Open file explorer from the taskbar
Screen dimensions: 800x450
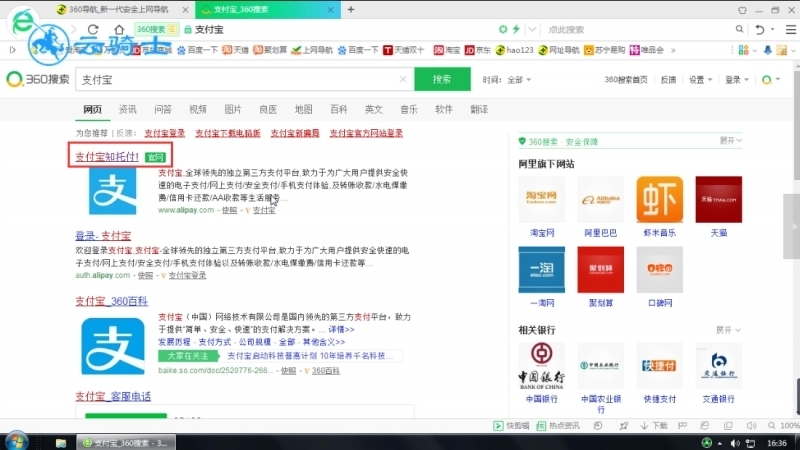click(x=61, y=443)
